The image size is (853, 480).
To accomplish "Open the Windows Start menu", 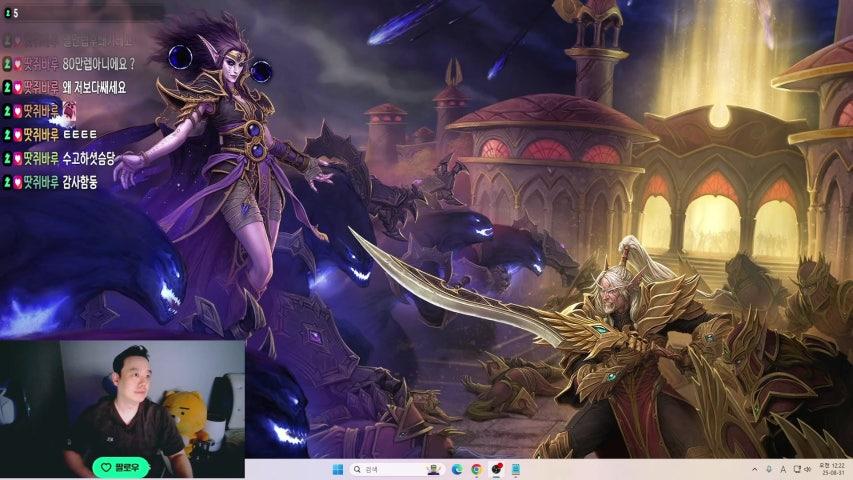I will (x=338, y=469).
